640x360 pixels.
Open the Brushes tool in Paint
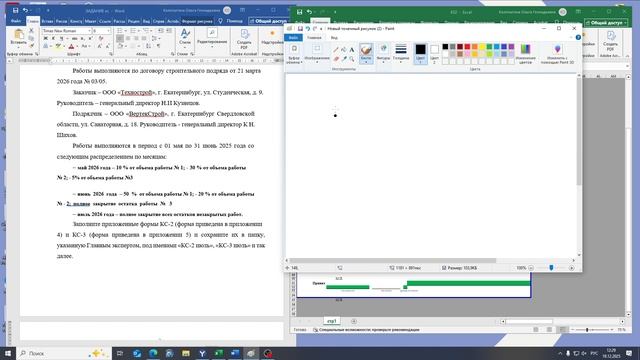click(366, 53)
